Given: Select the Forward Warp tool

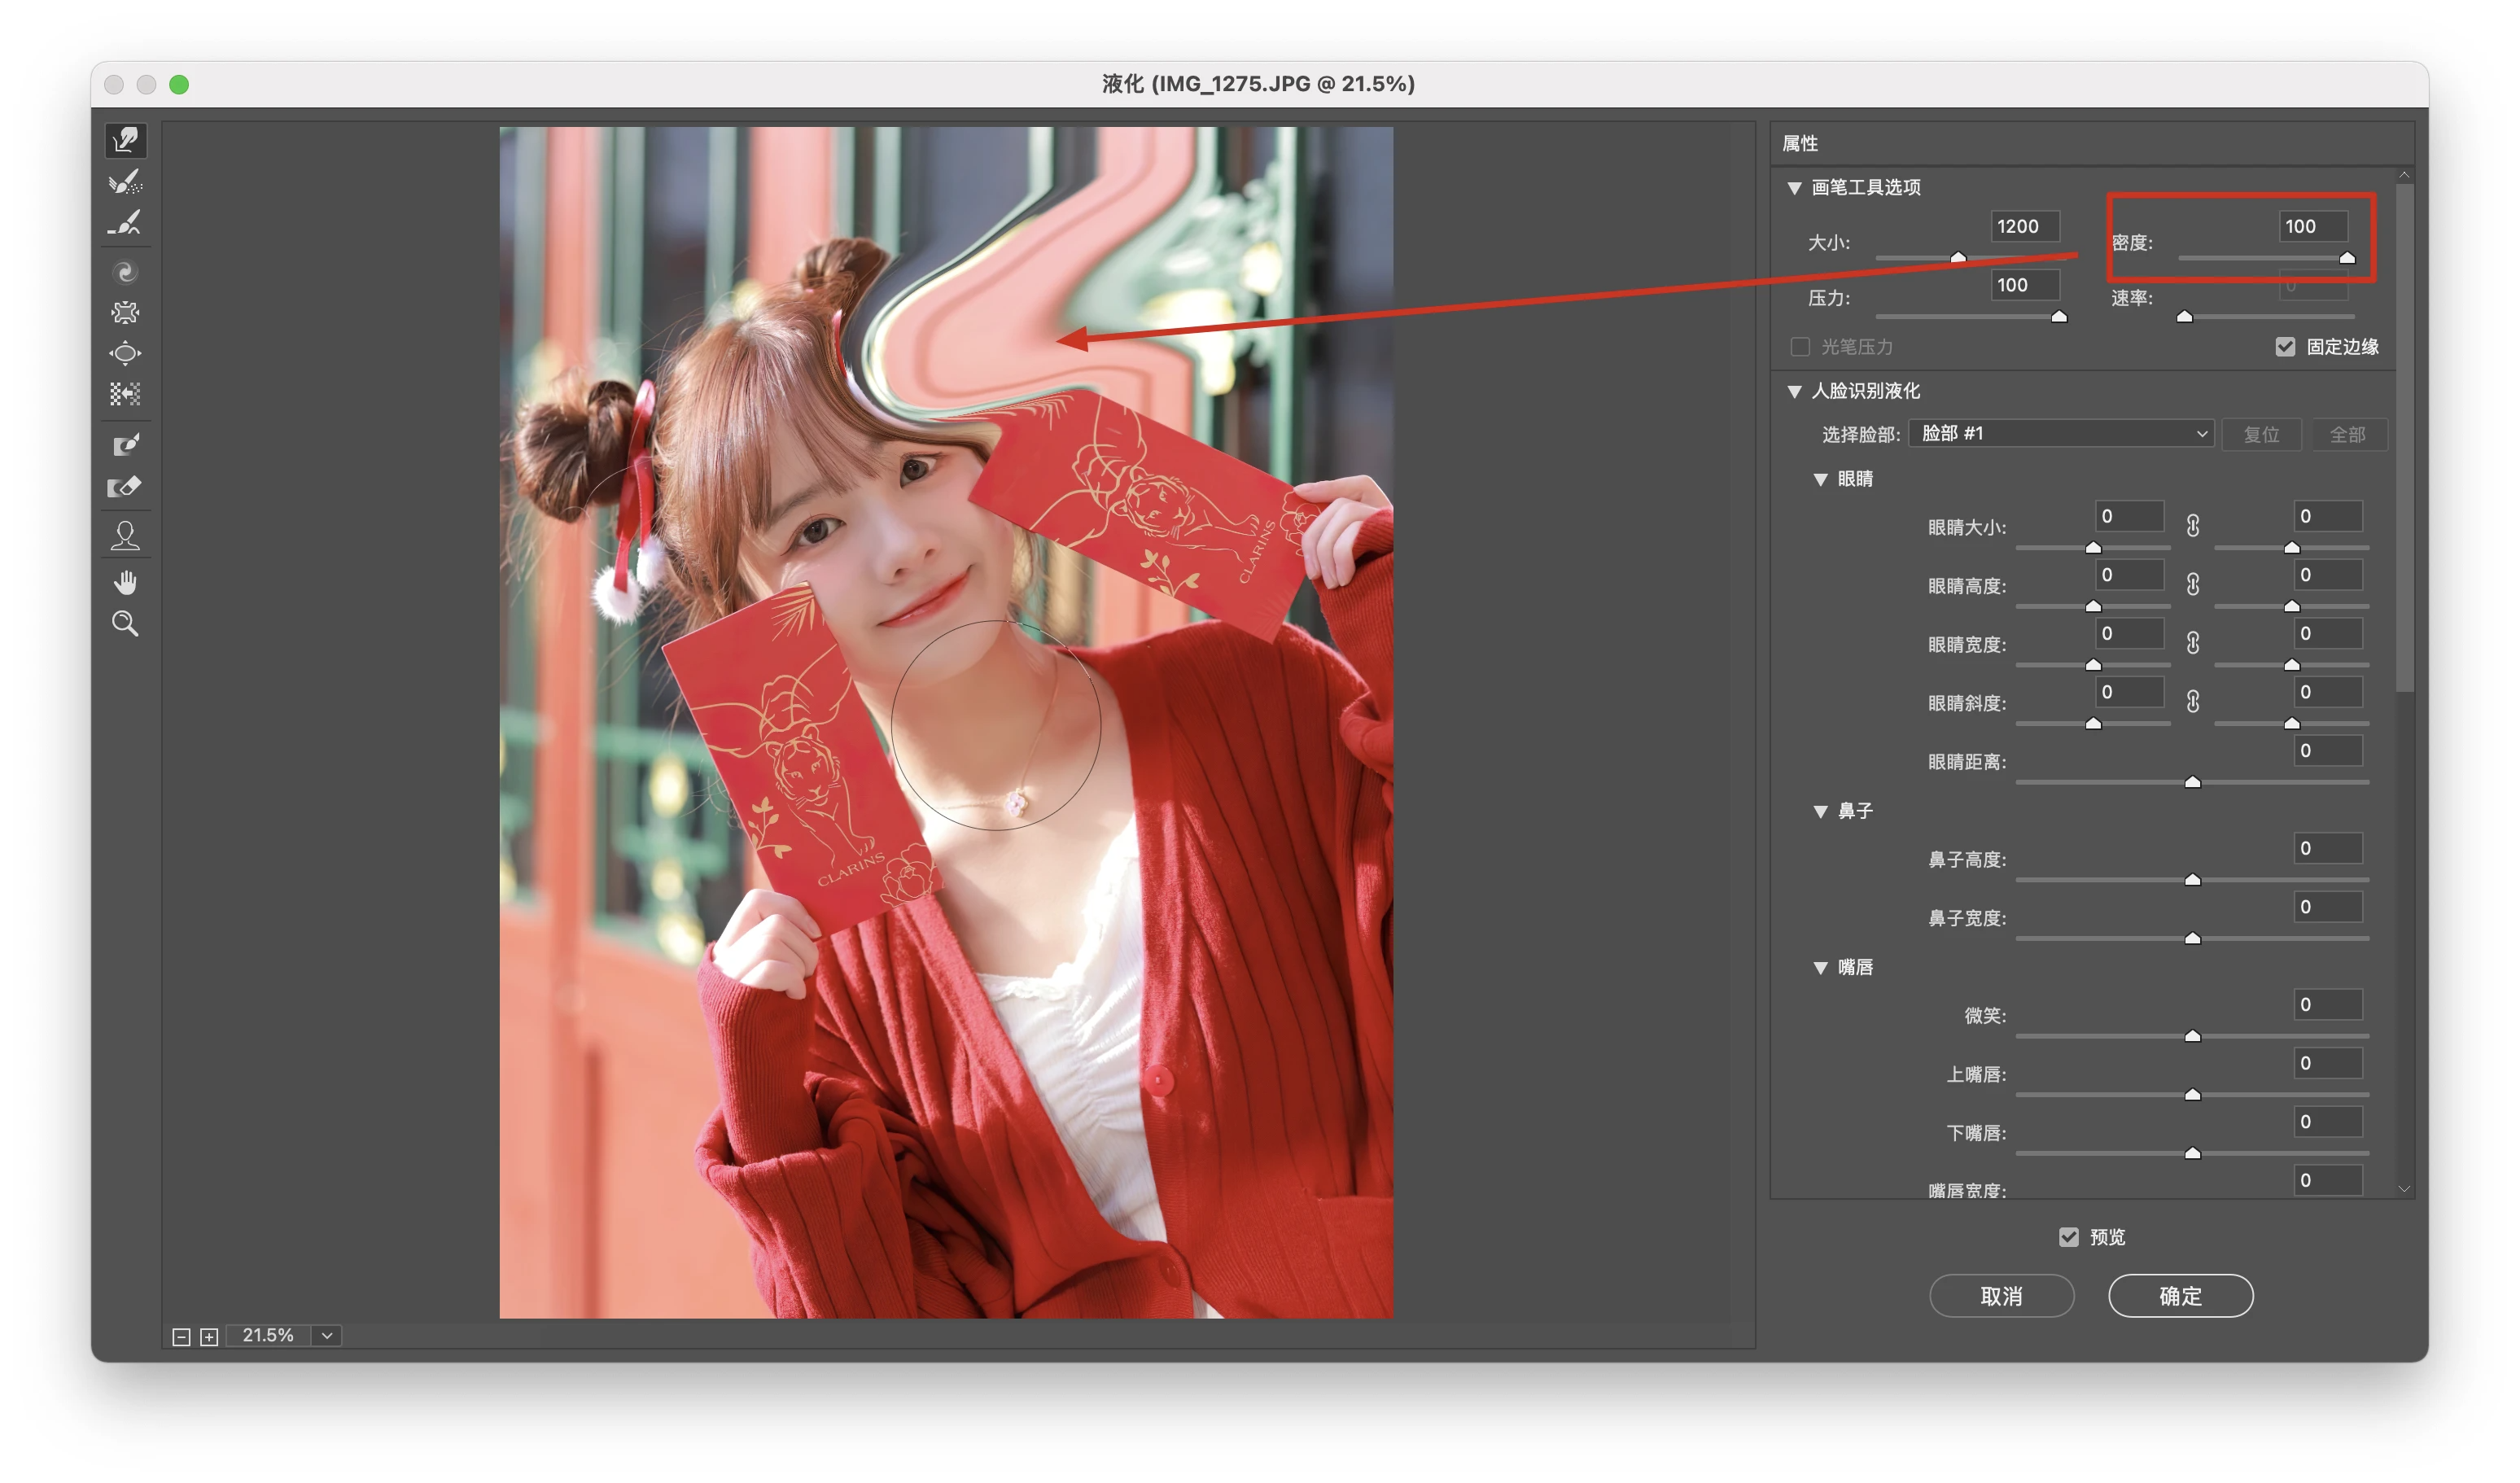Looking at the screenshot, I should [125, 140].
